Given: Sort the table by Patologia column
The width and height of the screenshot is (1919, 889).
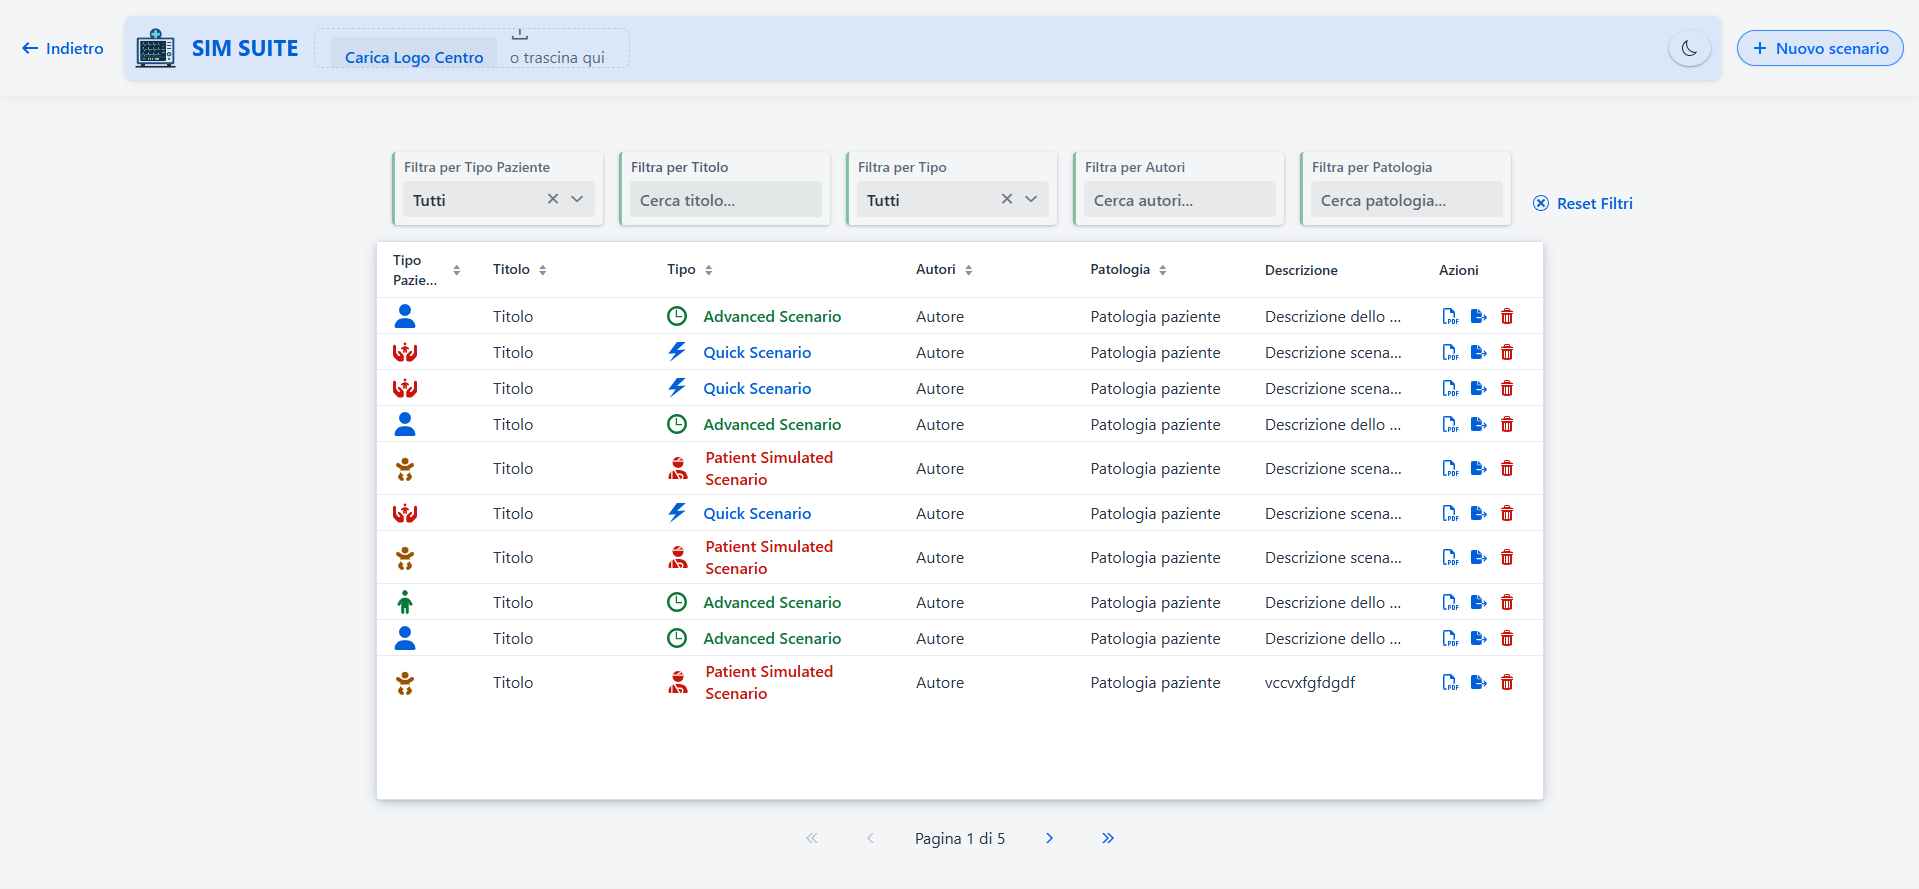Looking at the screenshot, I should click(x=1163, y=270).
